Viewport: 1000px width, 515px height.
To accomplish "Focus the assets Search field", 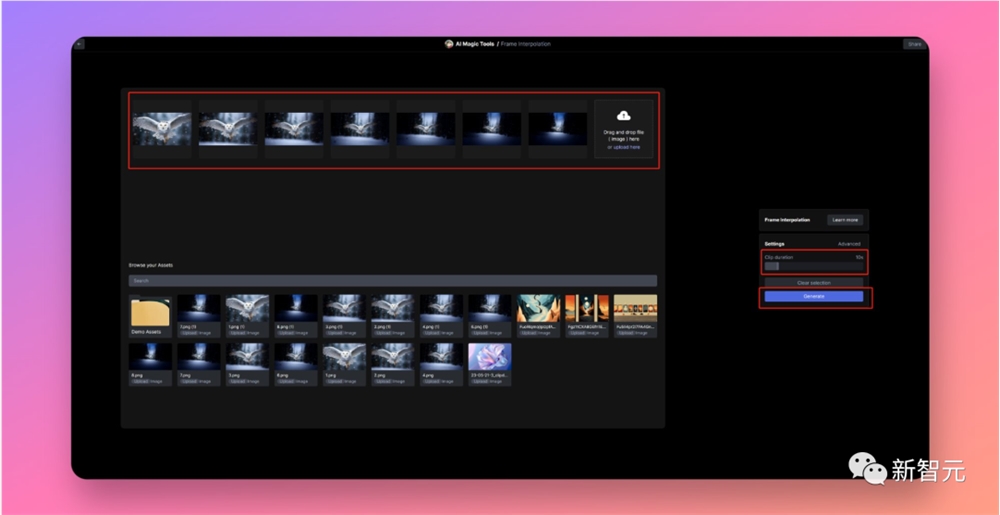I will pos(393,280).
